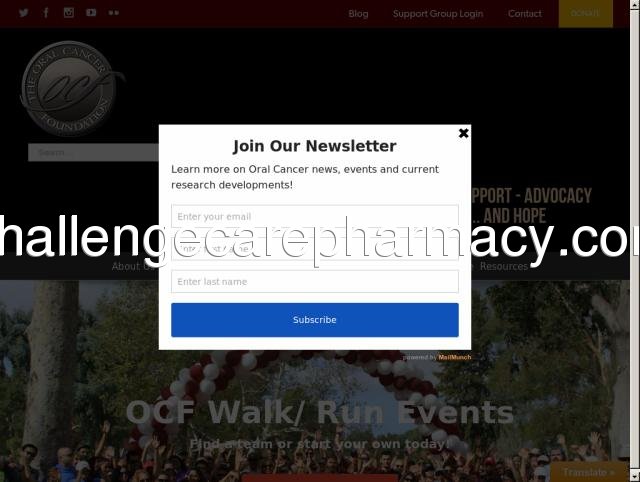The image size is (640, 482).
Task: Open the Flickr social icon
Action: tap(113, 13)
